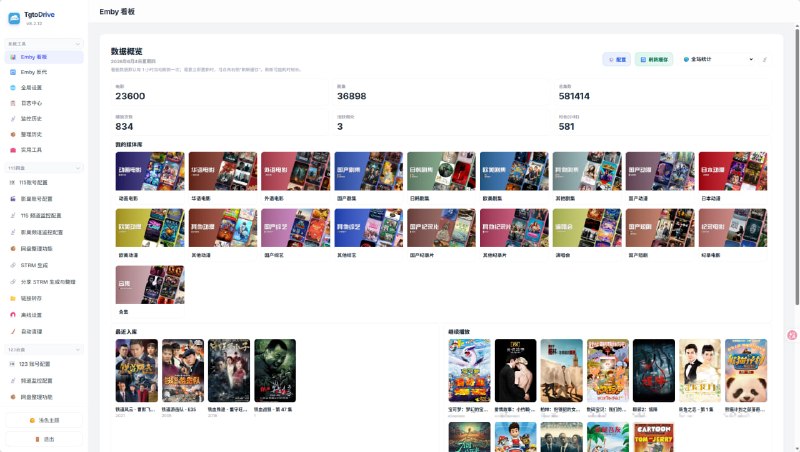The image size is (800, 452).
Task: Open 自动清理 in the sidebar
Action: [44, 332]
